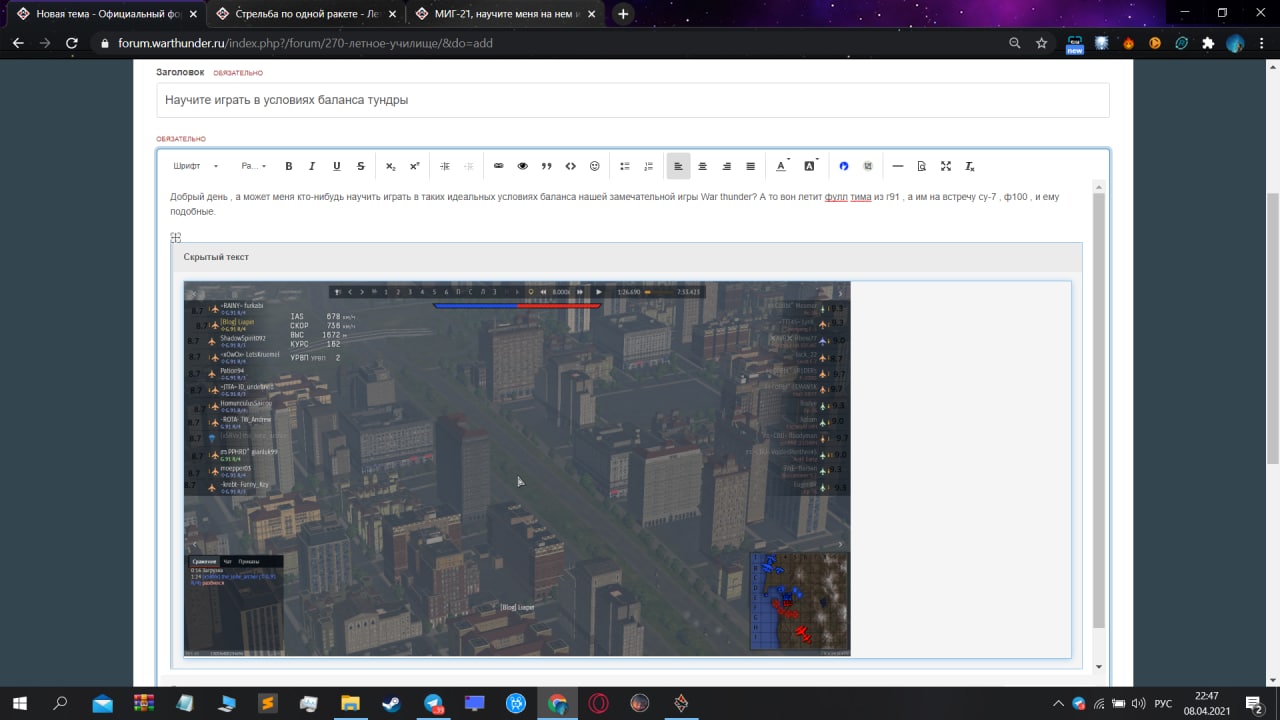This screenshot has width=1280, height=720.
Task: Preview the post with the magnifier page icon
Action: 922,166
